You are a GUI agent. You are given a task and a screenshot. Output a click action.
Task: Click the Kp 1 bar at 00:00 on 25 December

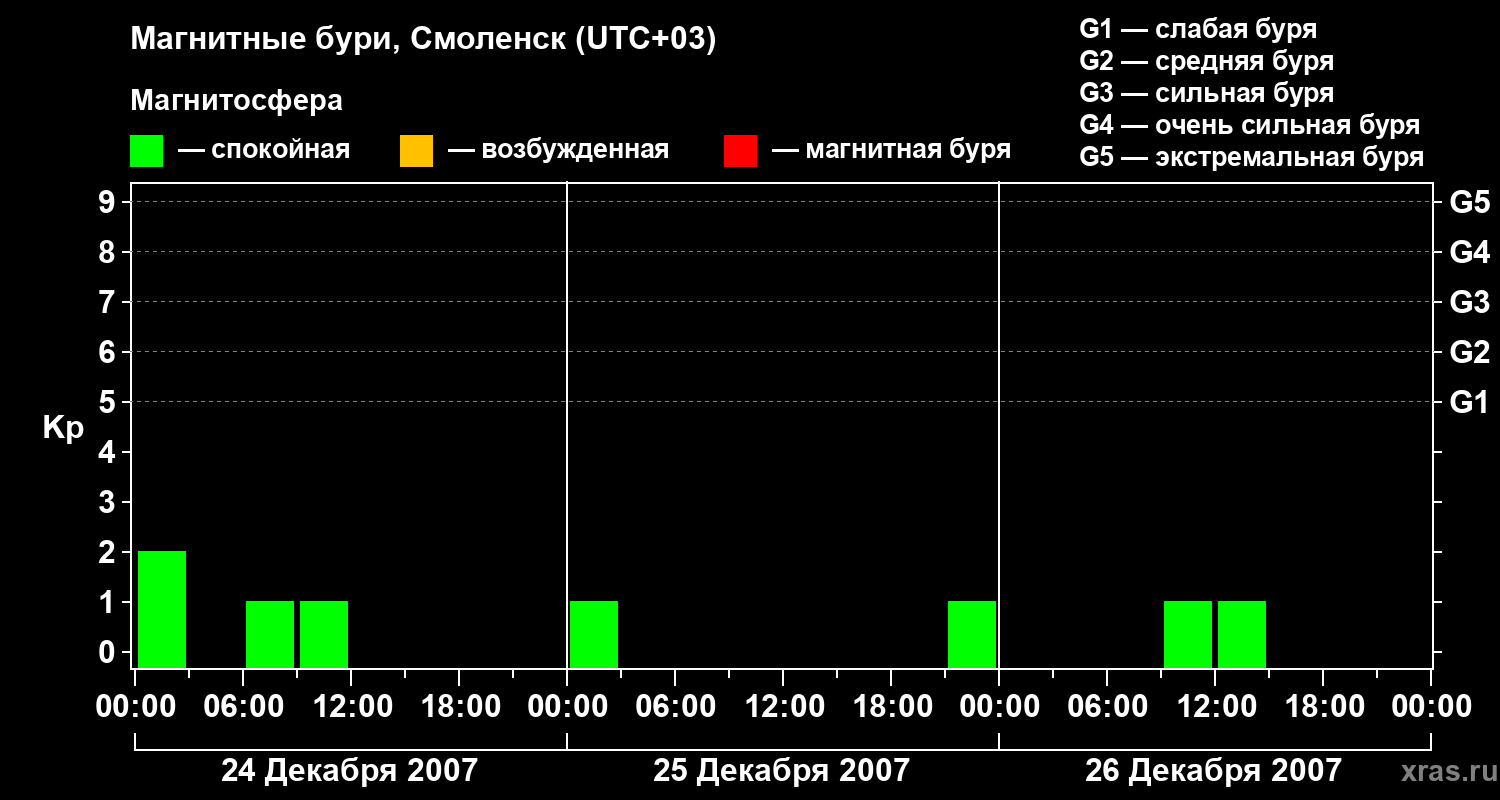(x=594, y=634)
